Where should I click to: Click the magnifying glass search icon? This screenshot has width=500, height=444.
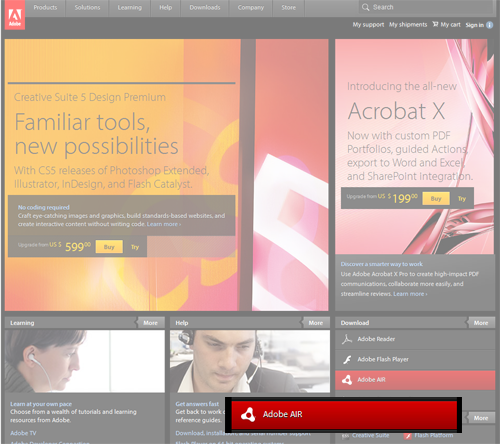365,7
